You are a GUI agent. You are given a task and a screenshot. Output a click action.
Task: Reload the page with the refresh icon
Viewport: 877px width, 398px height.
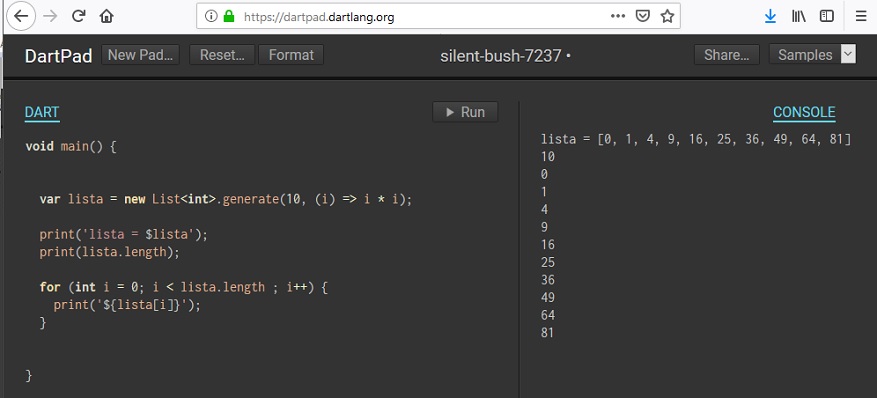(78, 16)
